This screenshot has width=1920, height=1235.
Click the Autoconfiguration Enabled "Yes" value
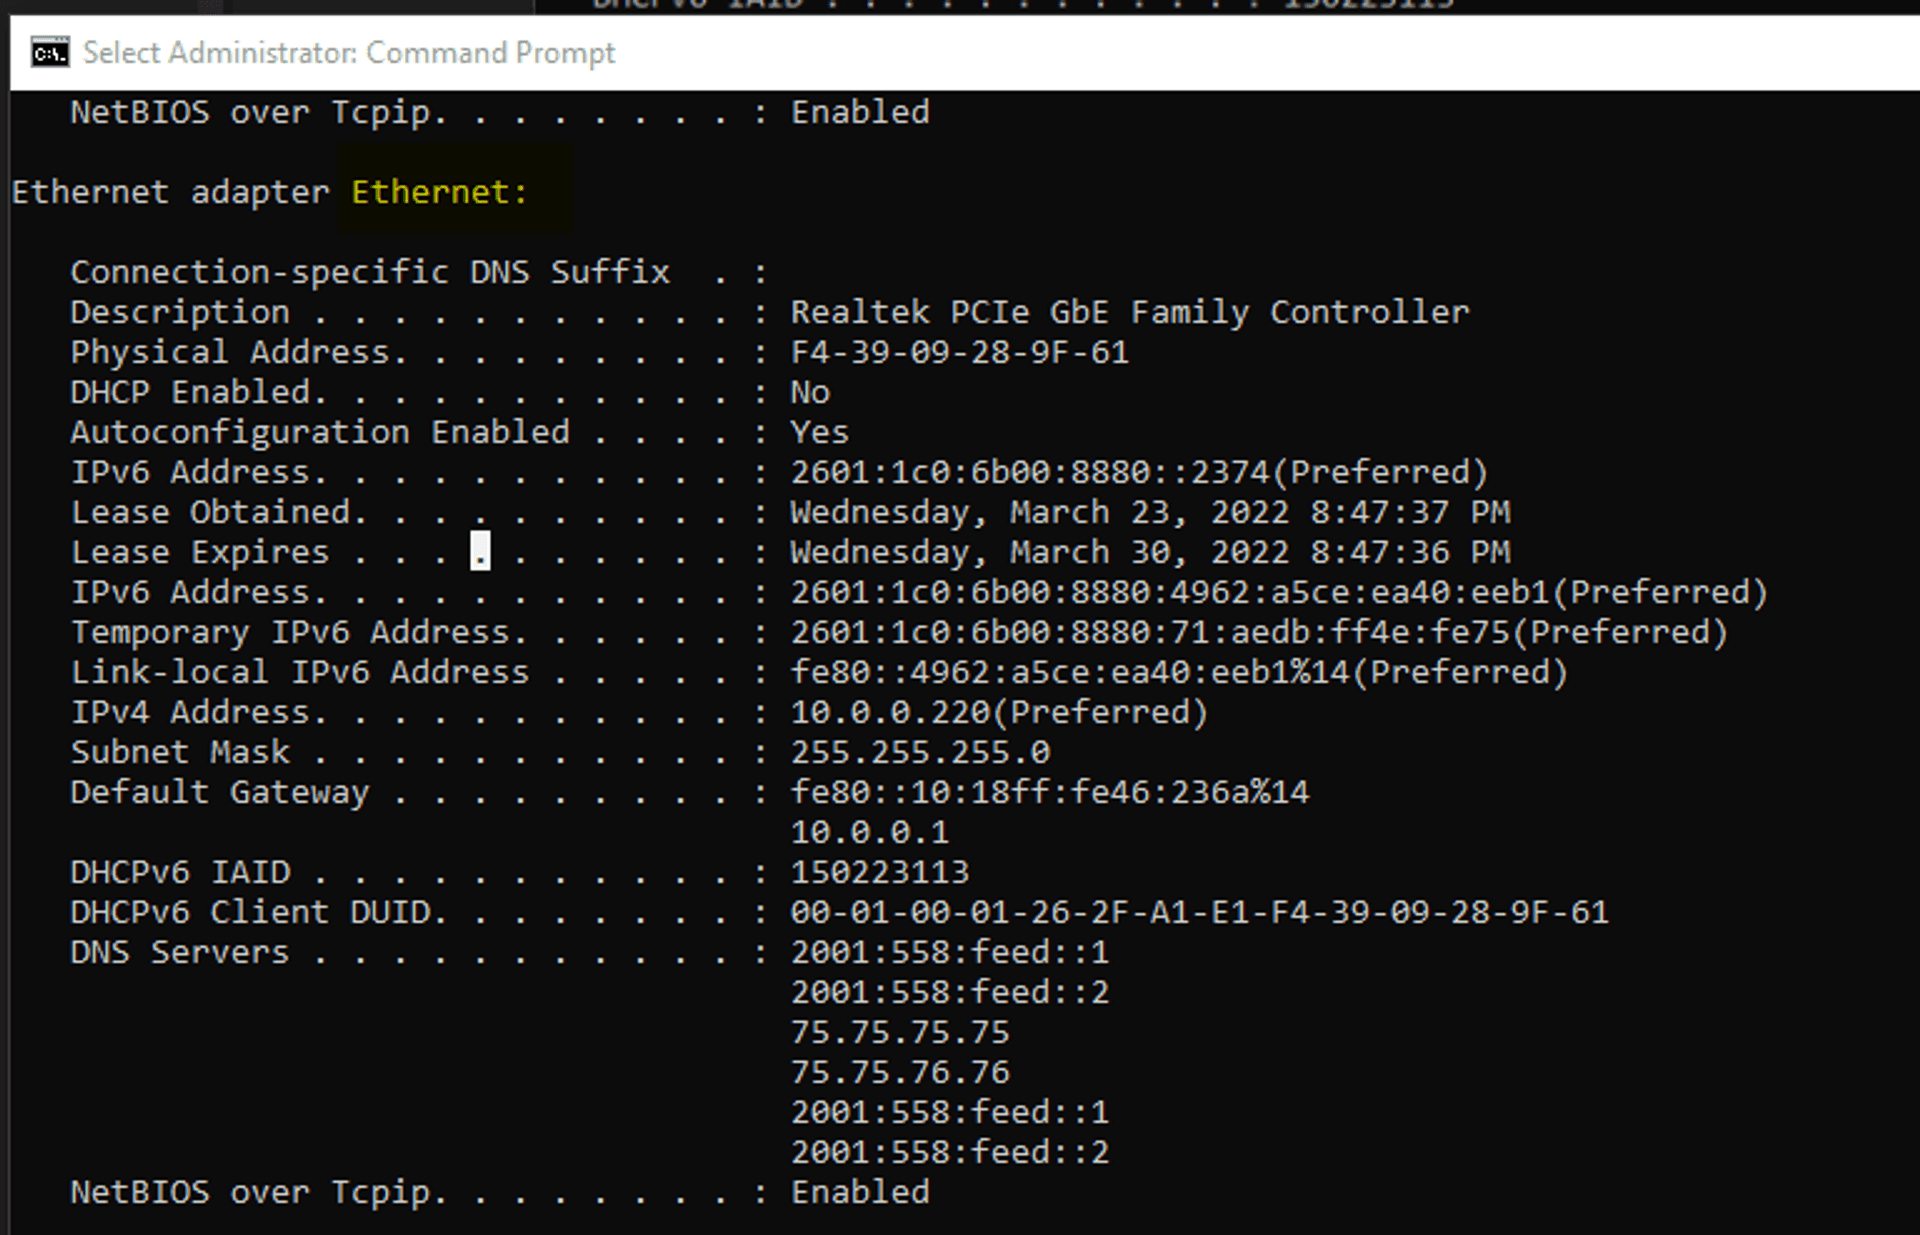(x=819, y=432)
